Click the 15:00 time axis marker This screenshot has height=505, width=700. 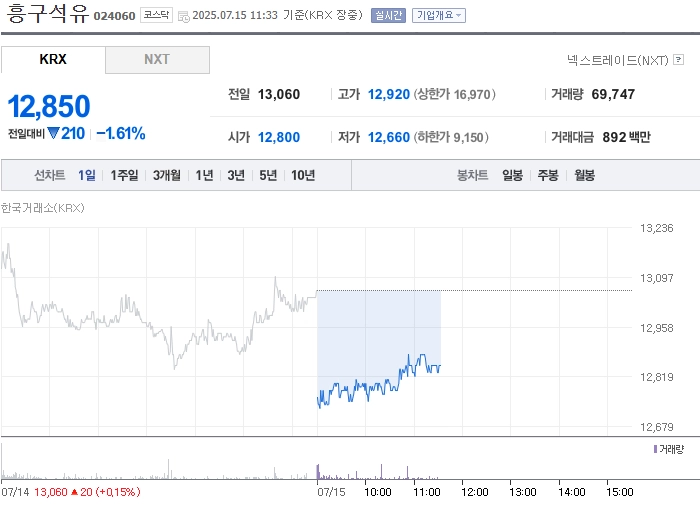(620, 492)
